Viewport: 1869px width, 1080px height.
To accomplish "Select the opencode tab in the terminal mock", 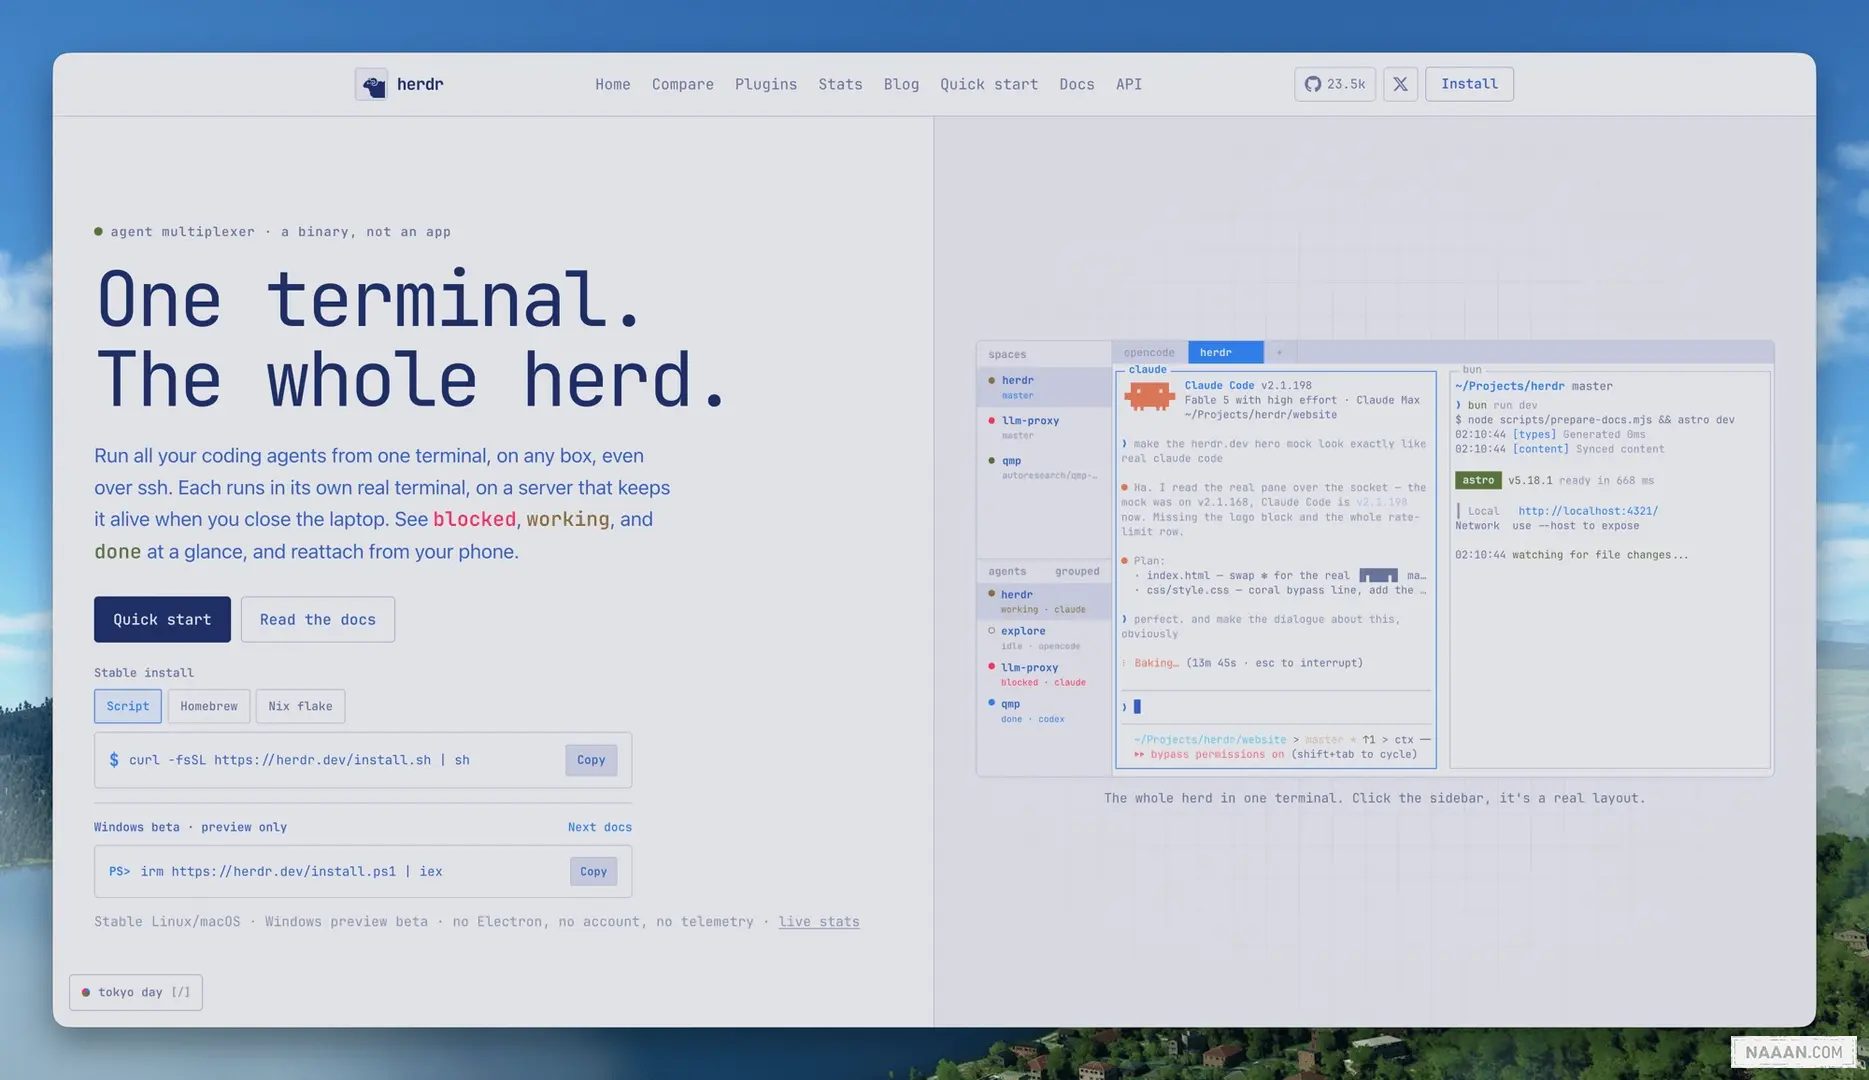I will [1149, 352].
